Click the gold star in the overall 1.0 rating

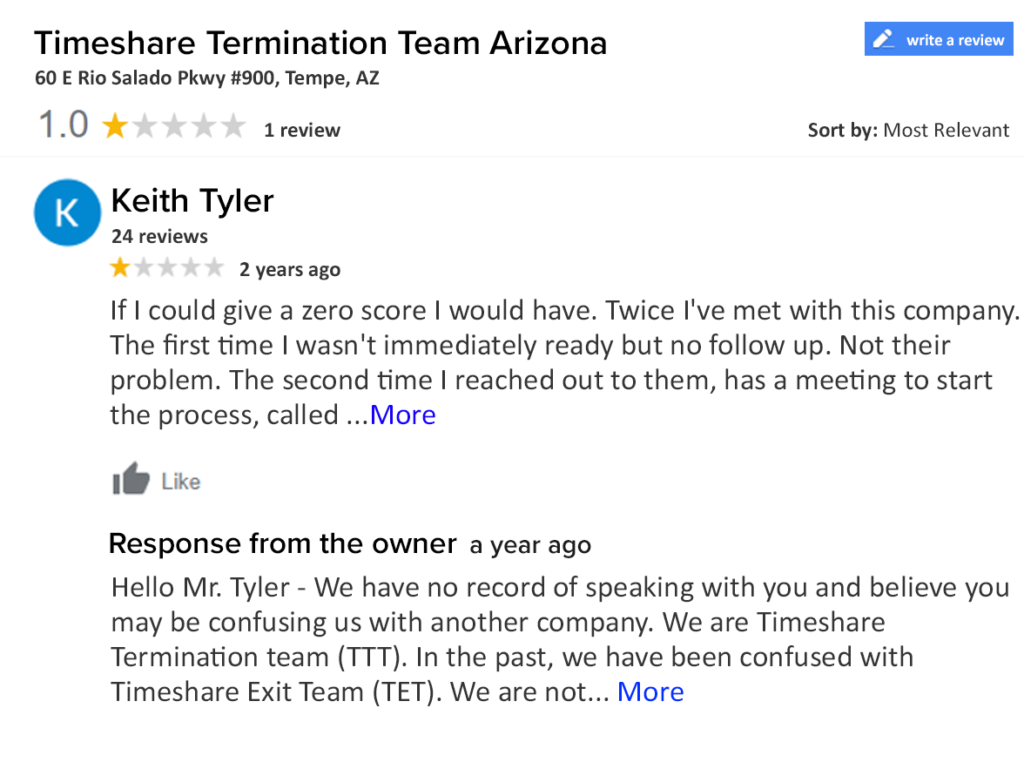pyautogui.click(x=116, y=126)
